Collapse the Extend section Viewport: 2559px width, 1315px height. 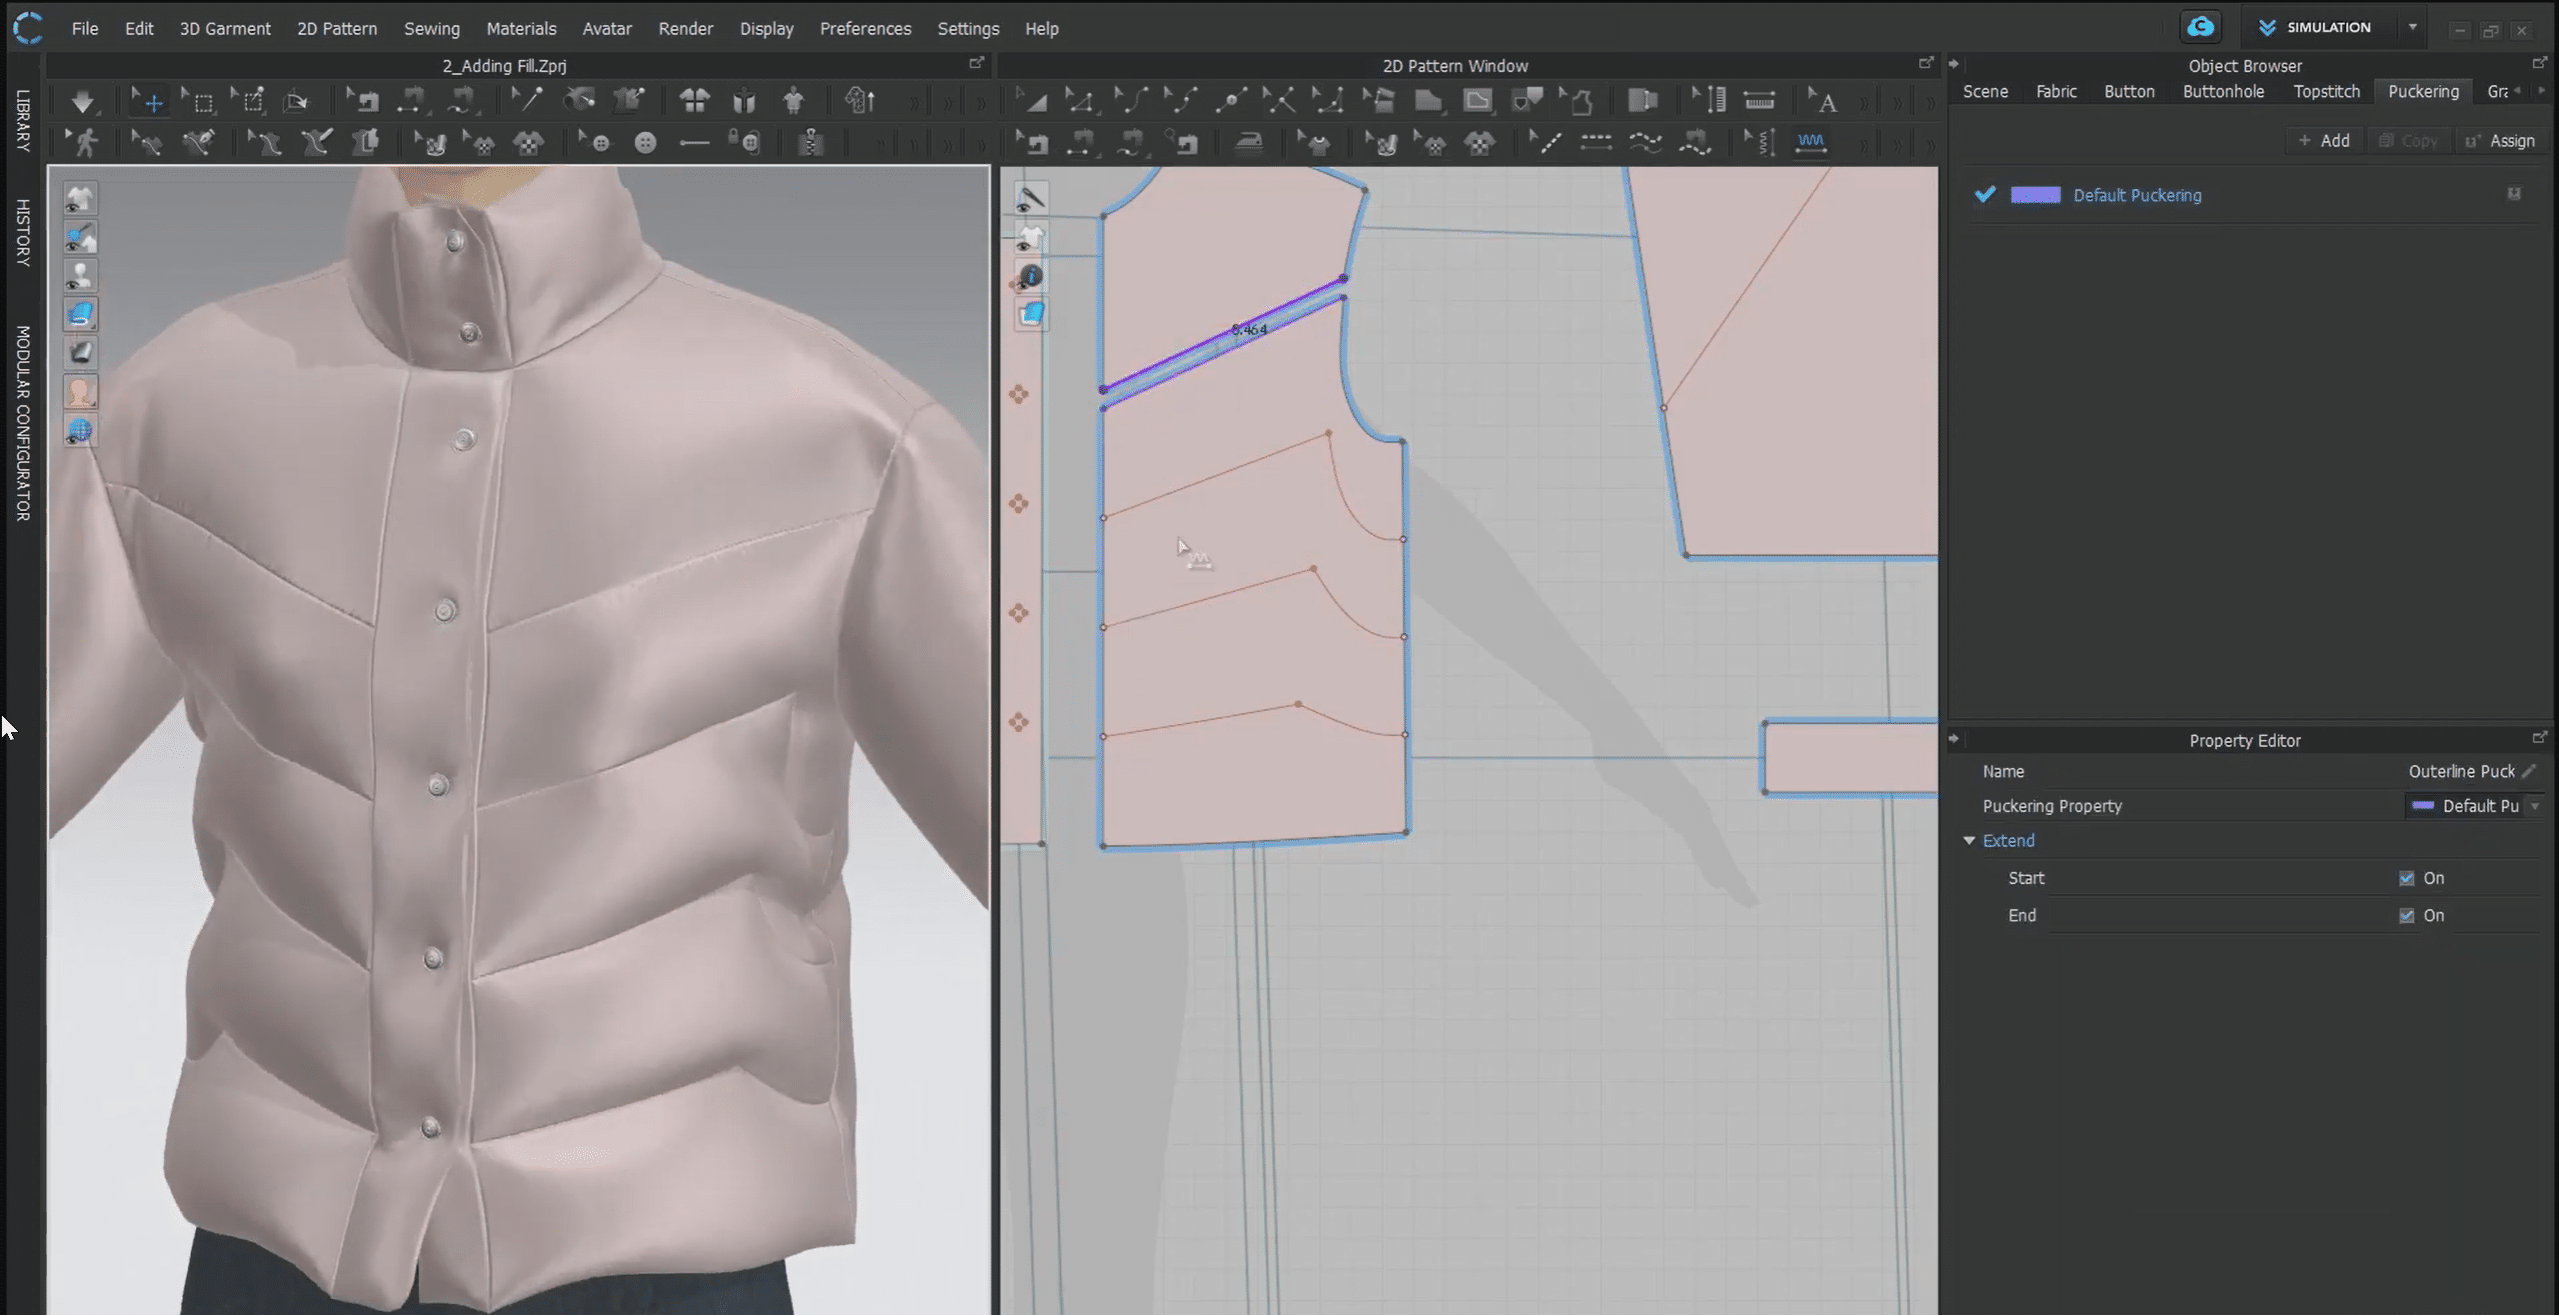[x=1969, y=841]
